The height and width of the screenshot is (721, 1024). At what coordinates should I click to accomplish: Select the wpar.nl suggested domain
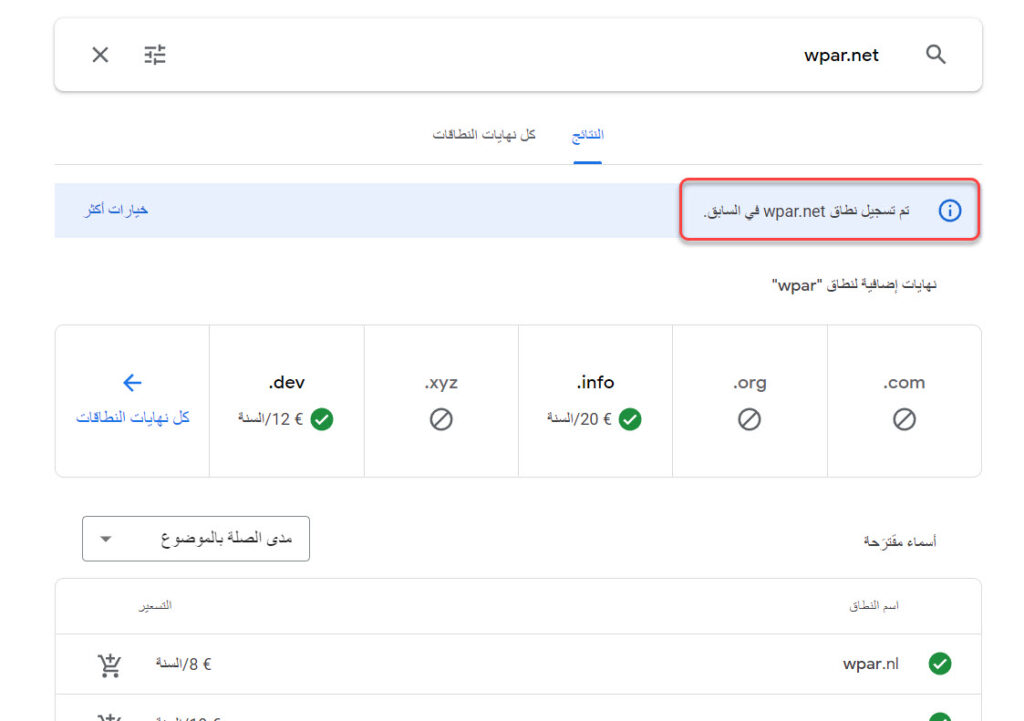[871, 664]
